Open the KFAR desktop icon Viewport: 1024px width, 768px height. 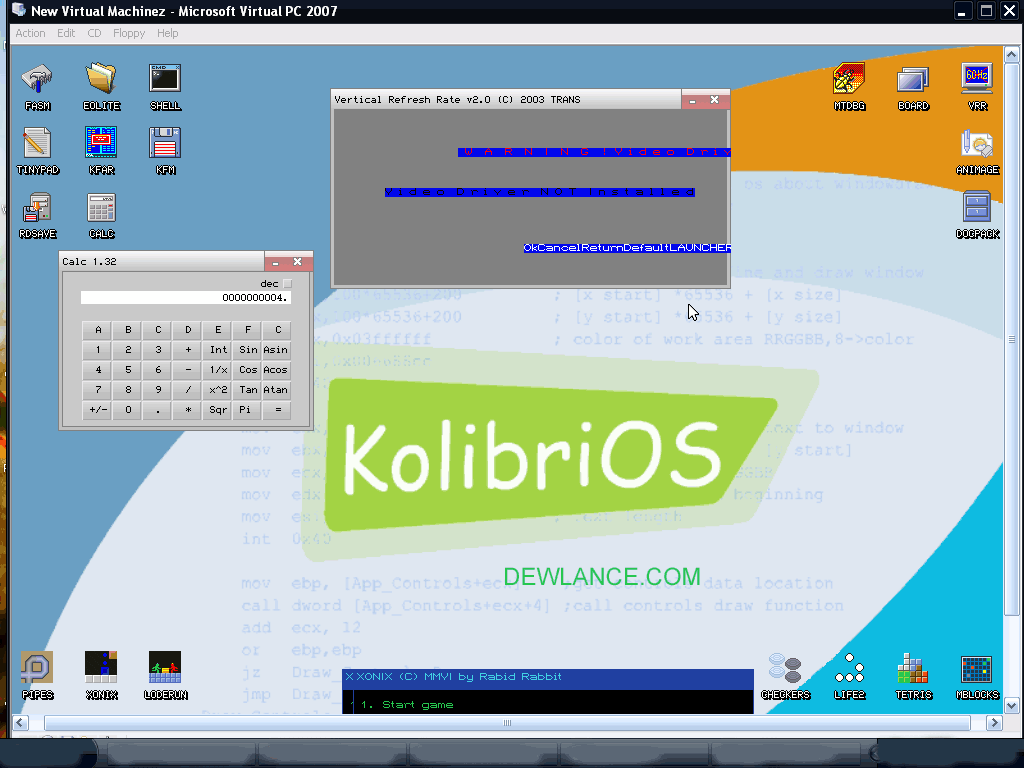coord(101,151)
